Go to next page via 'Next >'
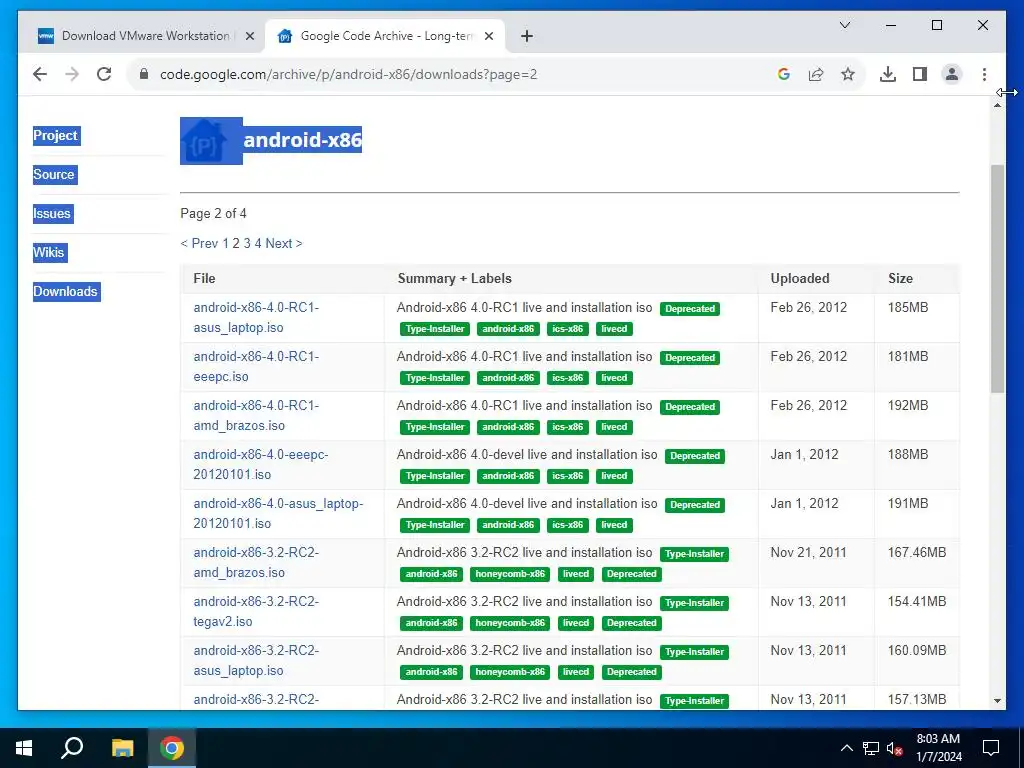The width and height of the screenshot is (1024, 768). click(283, 243)
